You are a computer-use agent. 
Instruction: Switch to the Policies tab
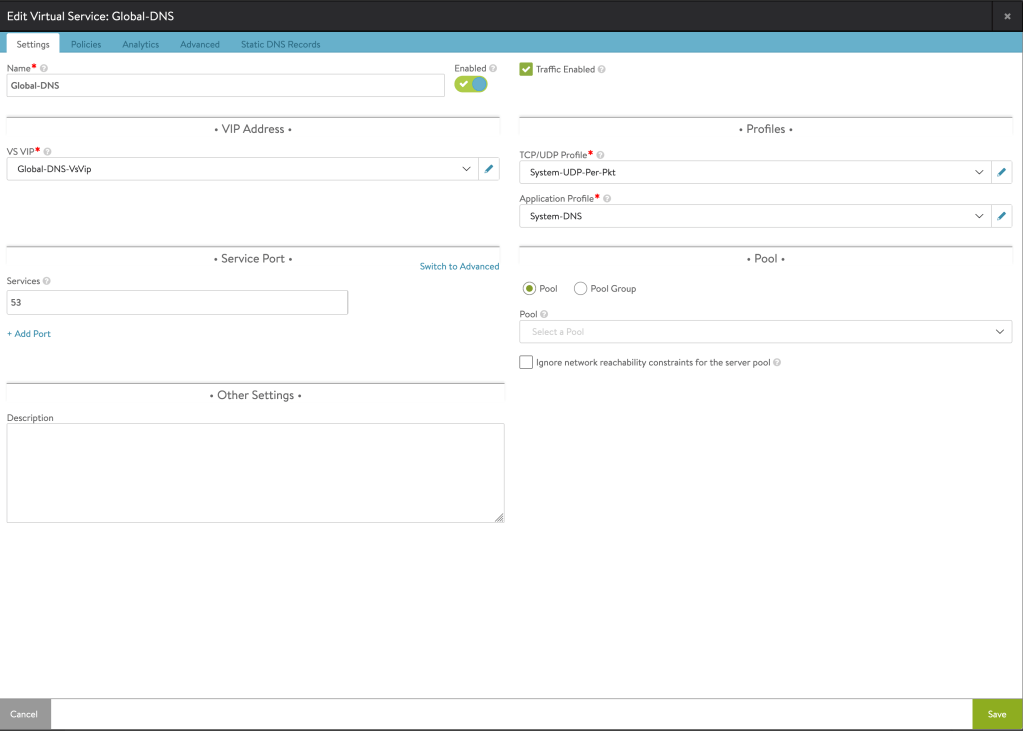(x=86, y=44)
